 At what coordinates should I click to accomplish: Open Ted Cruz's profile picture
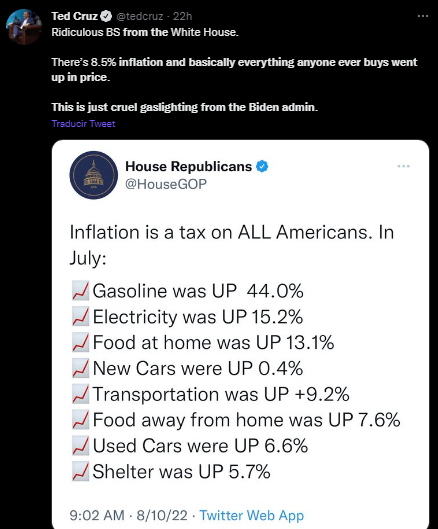[x=24, y=27]
